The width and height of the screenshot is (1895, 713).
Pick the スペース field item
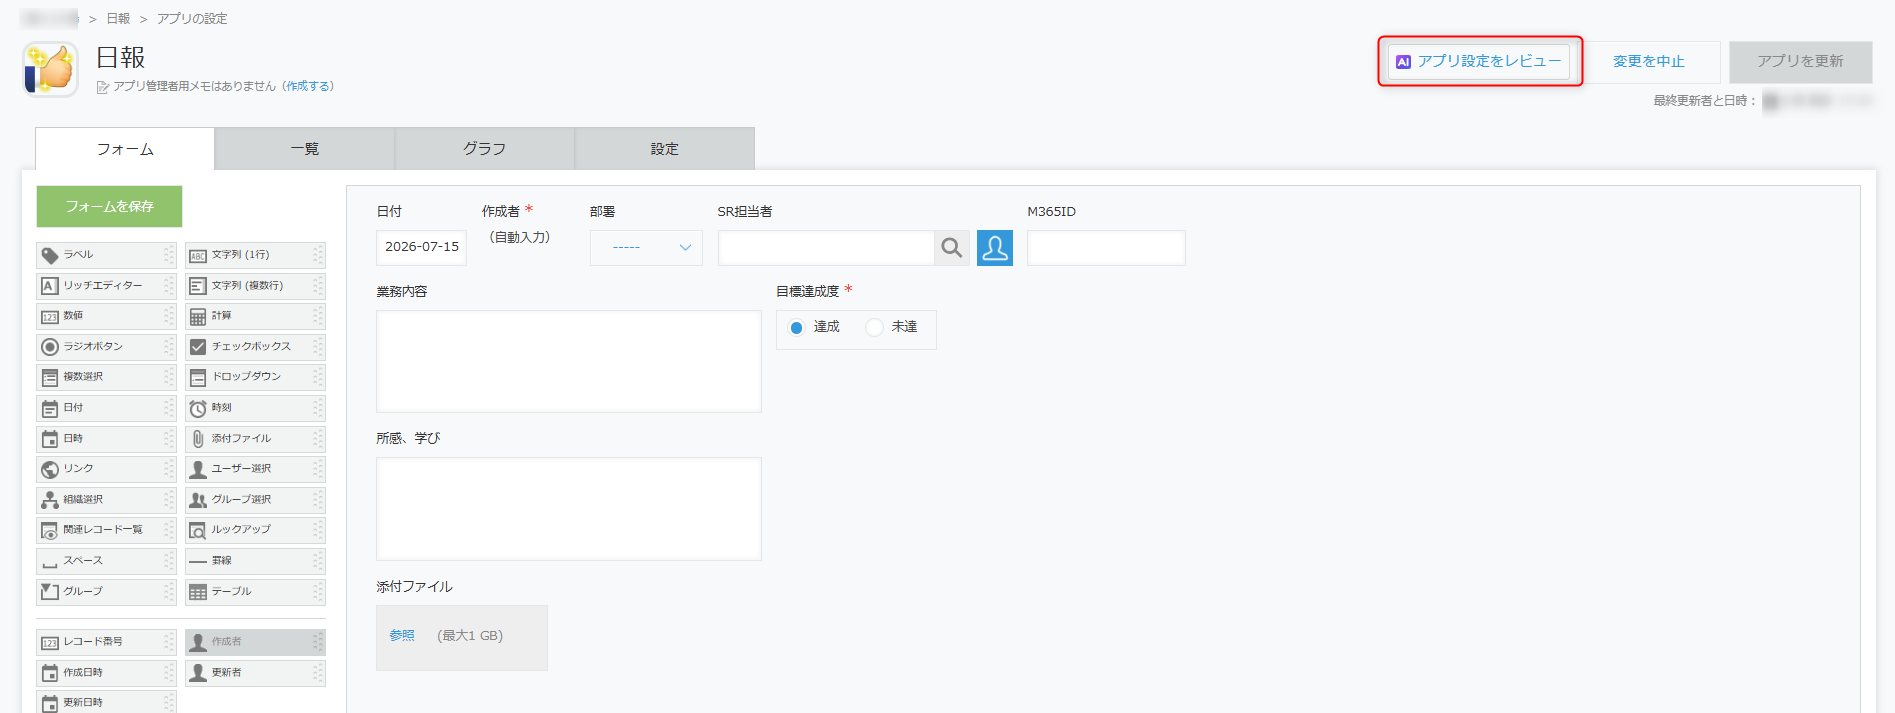point(106,561)
